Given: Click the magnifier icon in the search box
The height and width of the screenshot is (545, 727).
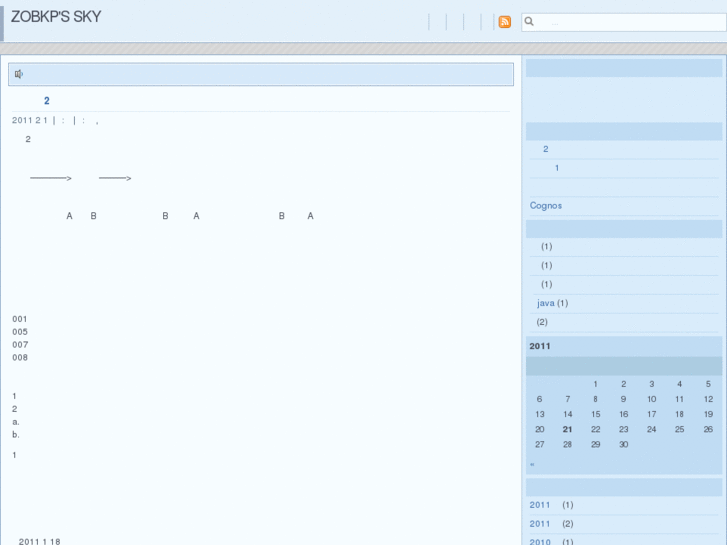Looking at the screenshot, I should (x=529, y=21).
